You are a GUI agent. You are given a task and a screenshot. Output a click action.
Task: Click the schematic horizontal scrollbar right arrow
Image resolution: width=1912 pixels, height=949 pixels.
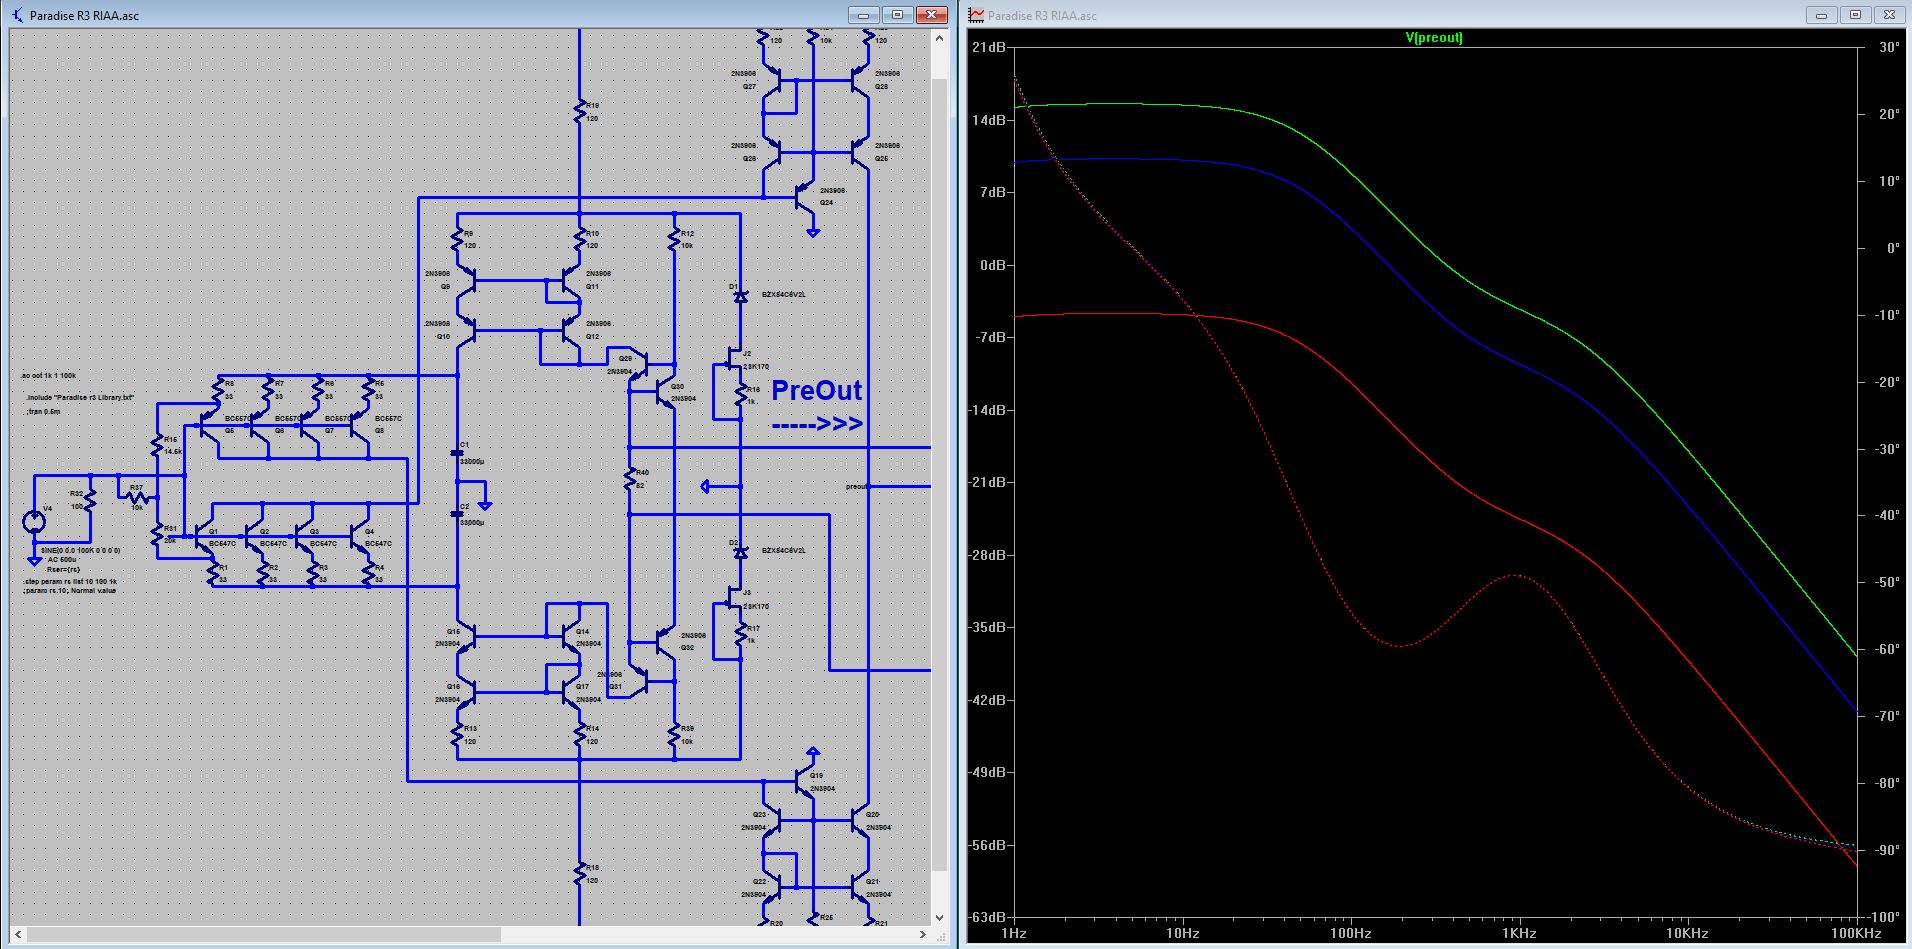pos(923,935)
